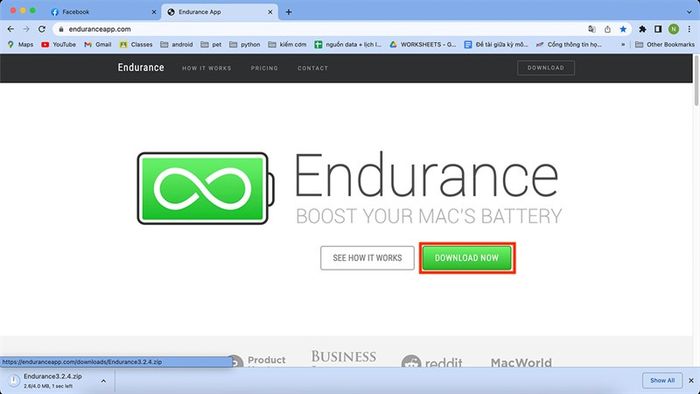Open the Gmail bookmark
The height and width of the screenshot is (394, 700).
click(98, 45)
